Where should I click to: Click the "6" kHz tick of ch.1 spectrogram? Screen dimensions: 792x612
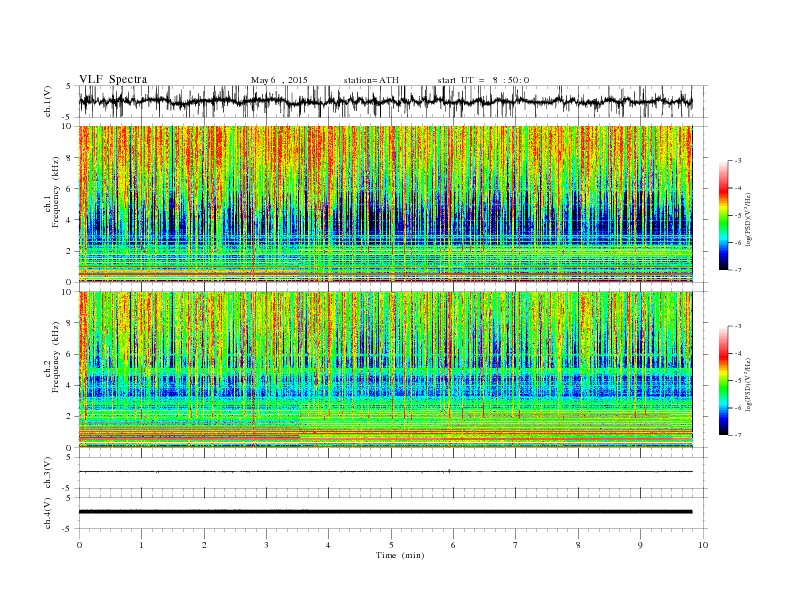(x=69, y=188)
